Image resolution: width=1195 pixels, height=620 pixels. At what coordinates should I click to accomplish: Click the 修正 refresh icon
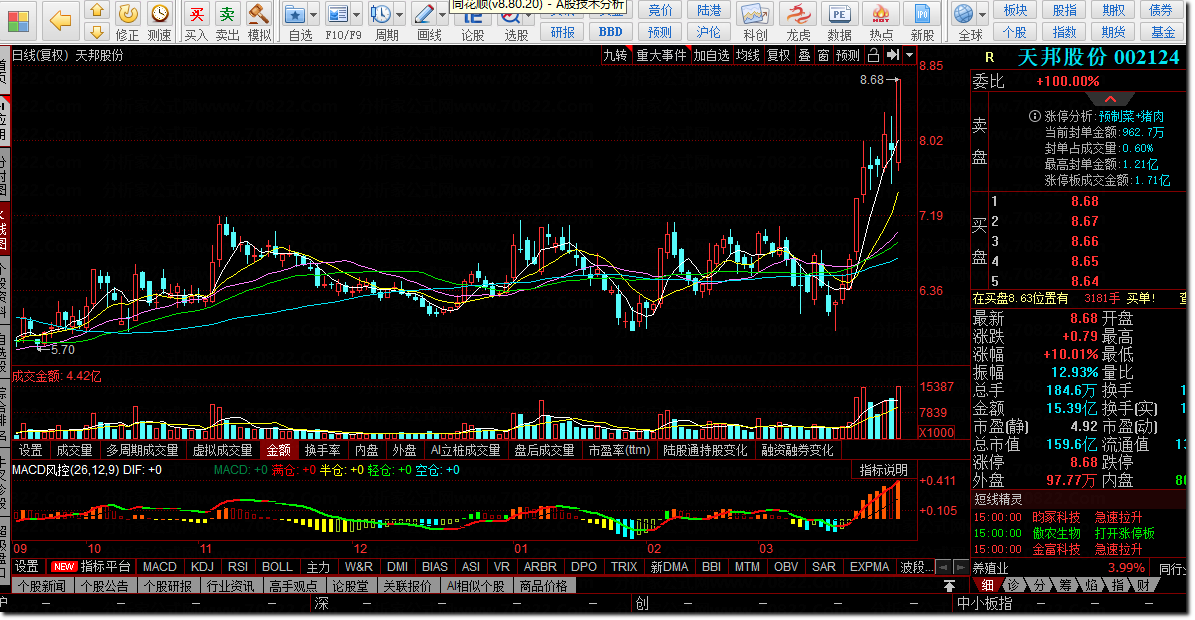click(x=127, y=14)
